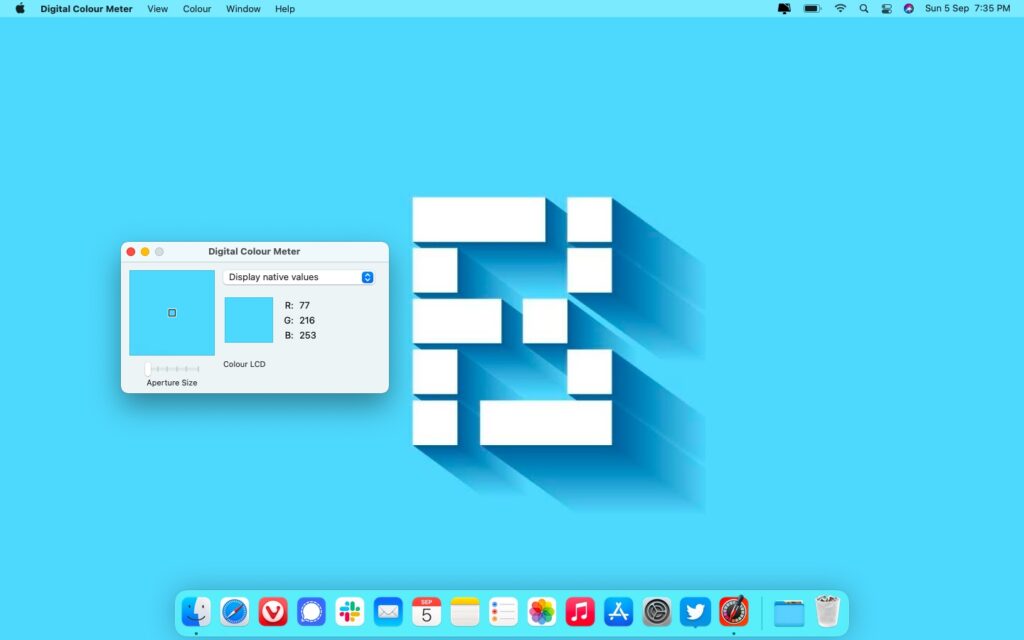
Task: Open the Help menu
Action: point(285,9)
